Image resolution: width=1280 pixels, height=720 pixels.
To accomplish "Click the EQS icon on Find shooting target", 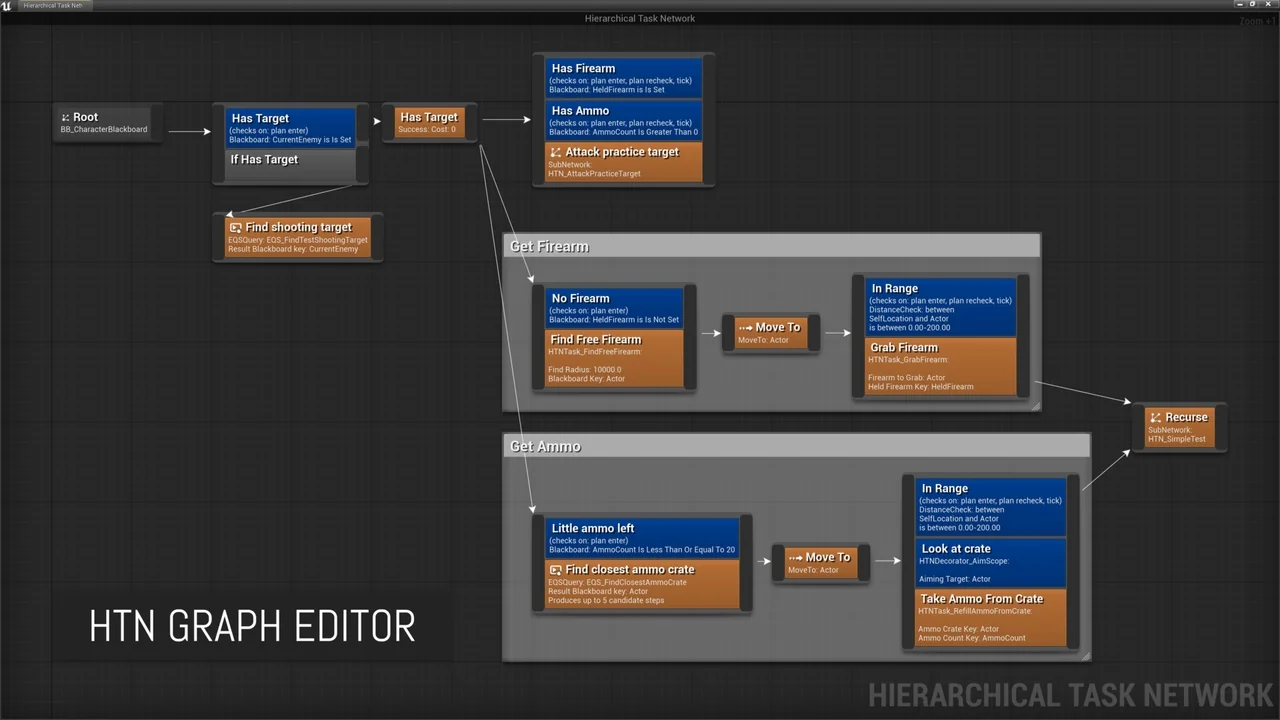I will point(236,228).
